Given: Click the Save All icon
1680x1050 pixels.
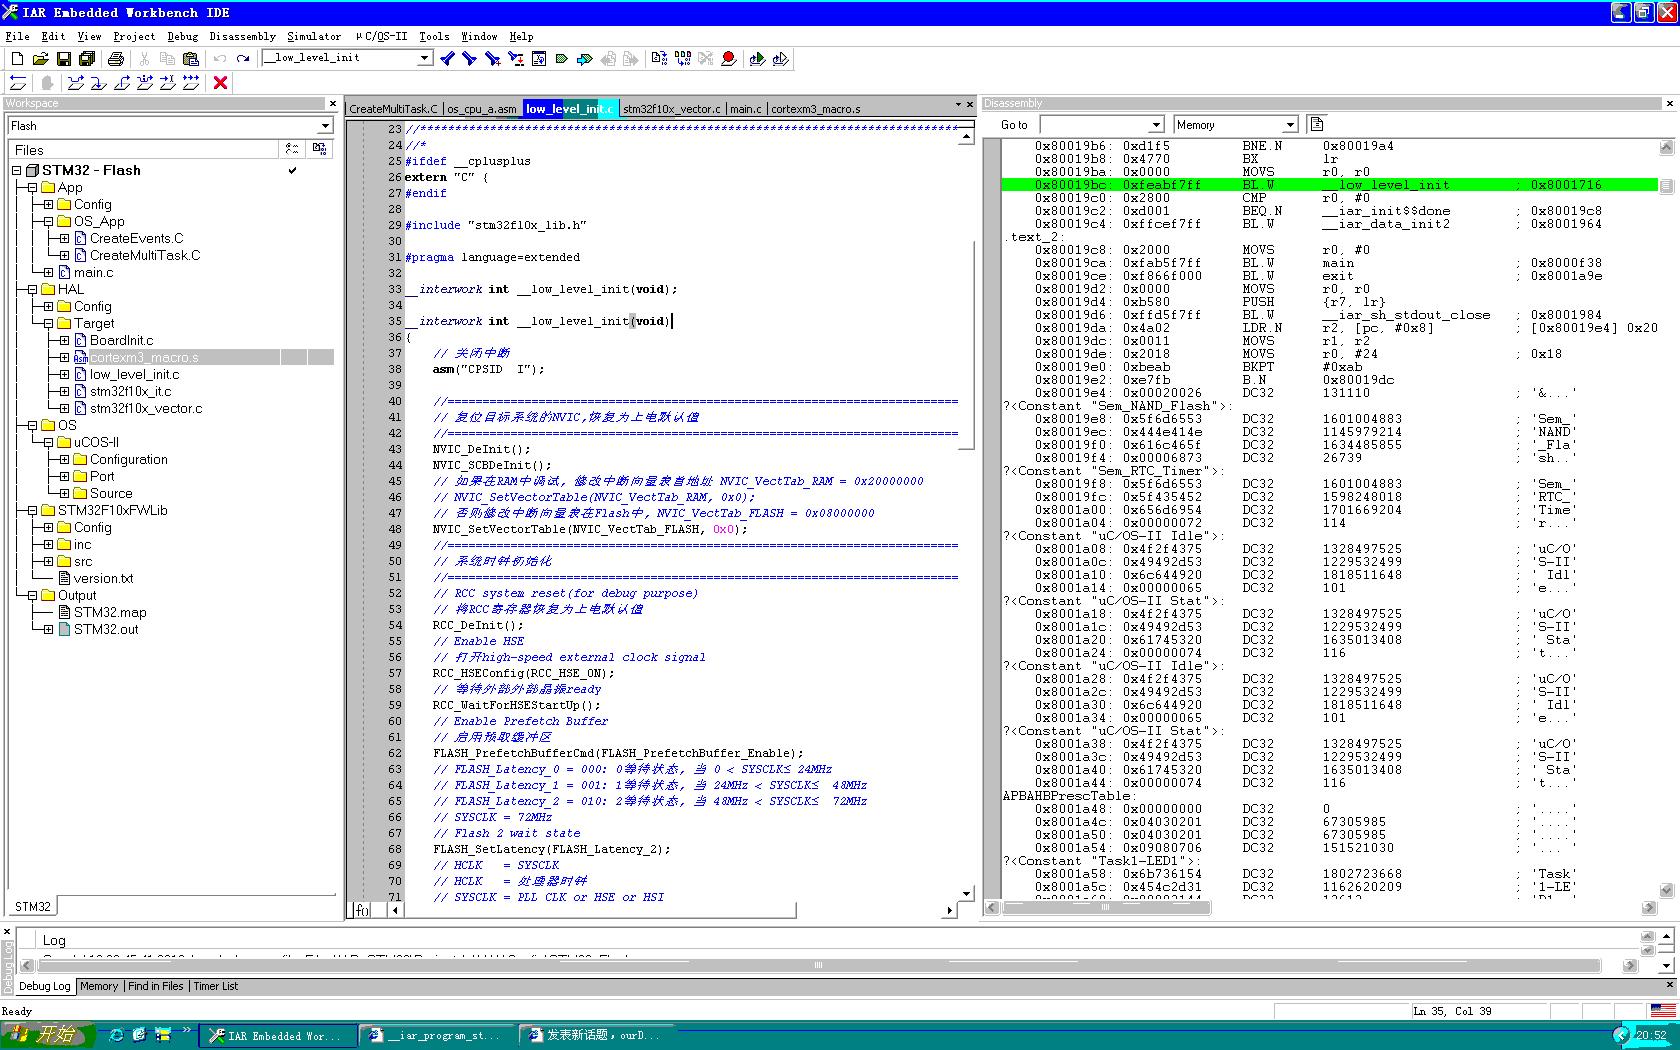Looking at the screenshot, I should [x=87, y=59].
